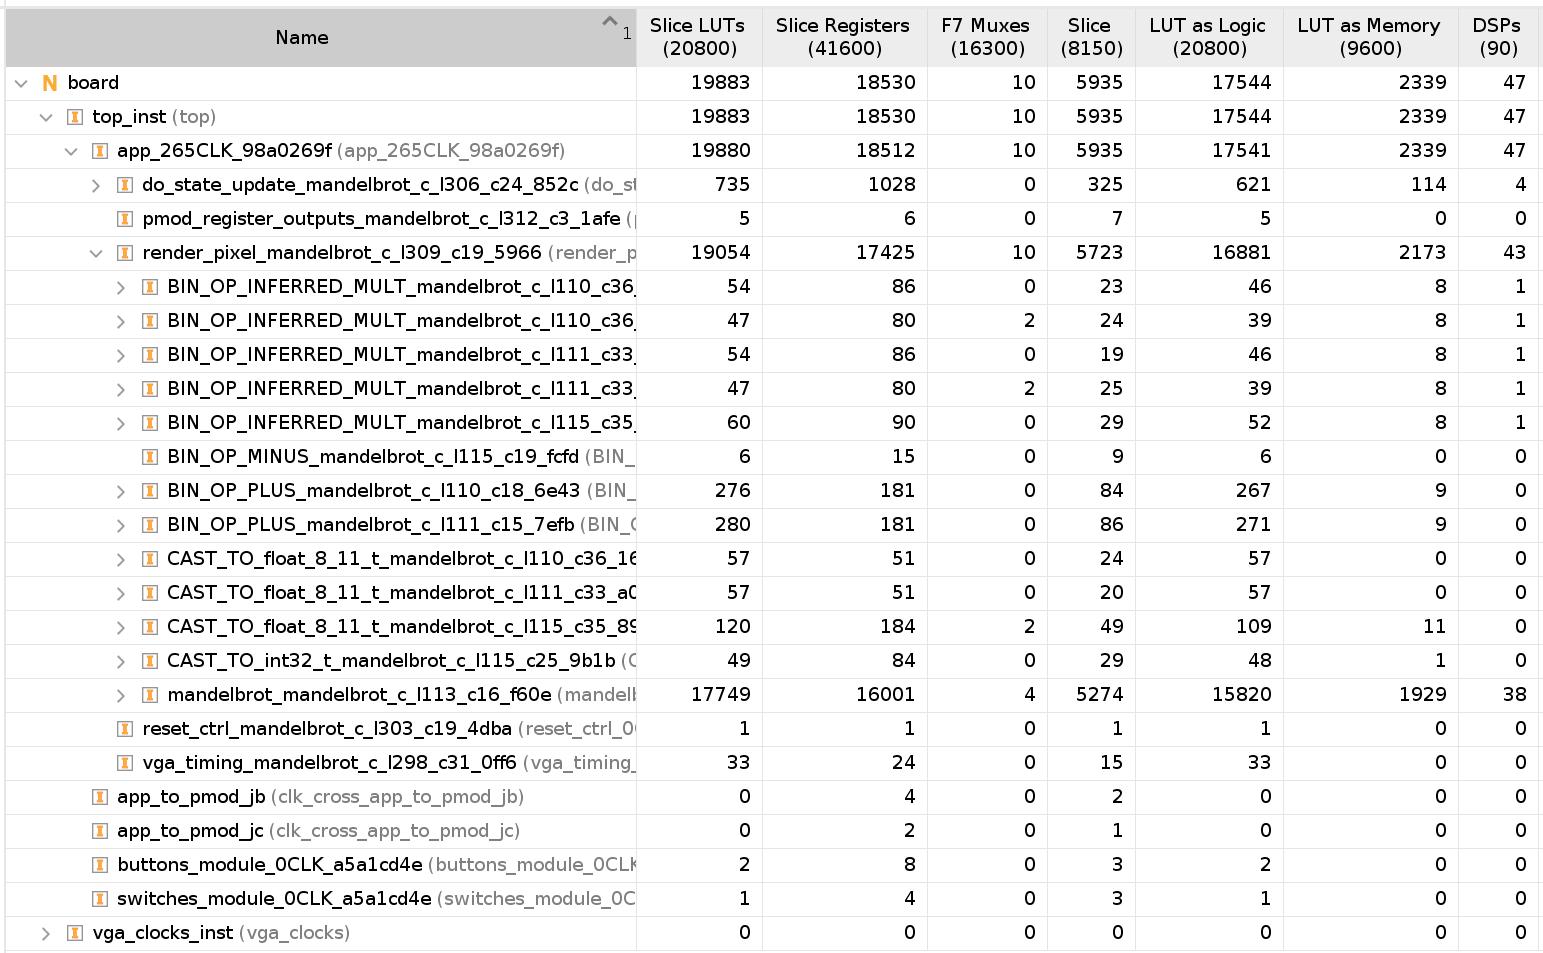
Task: Expand the mandelbrot_mandelbrot_c_l113 node
Action: pyautogui.click(x=121, y=695)
